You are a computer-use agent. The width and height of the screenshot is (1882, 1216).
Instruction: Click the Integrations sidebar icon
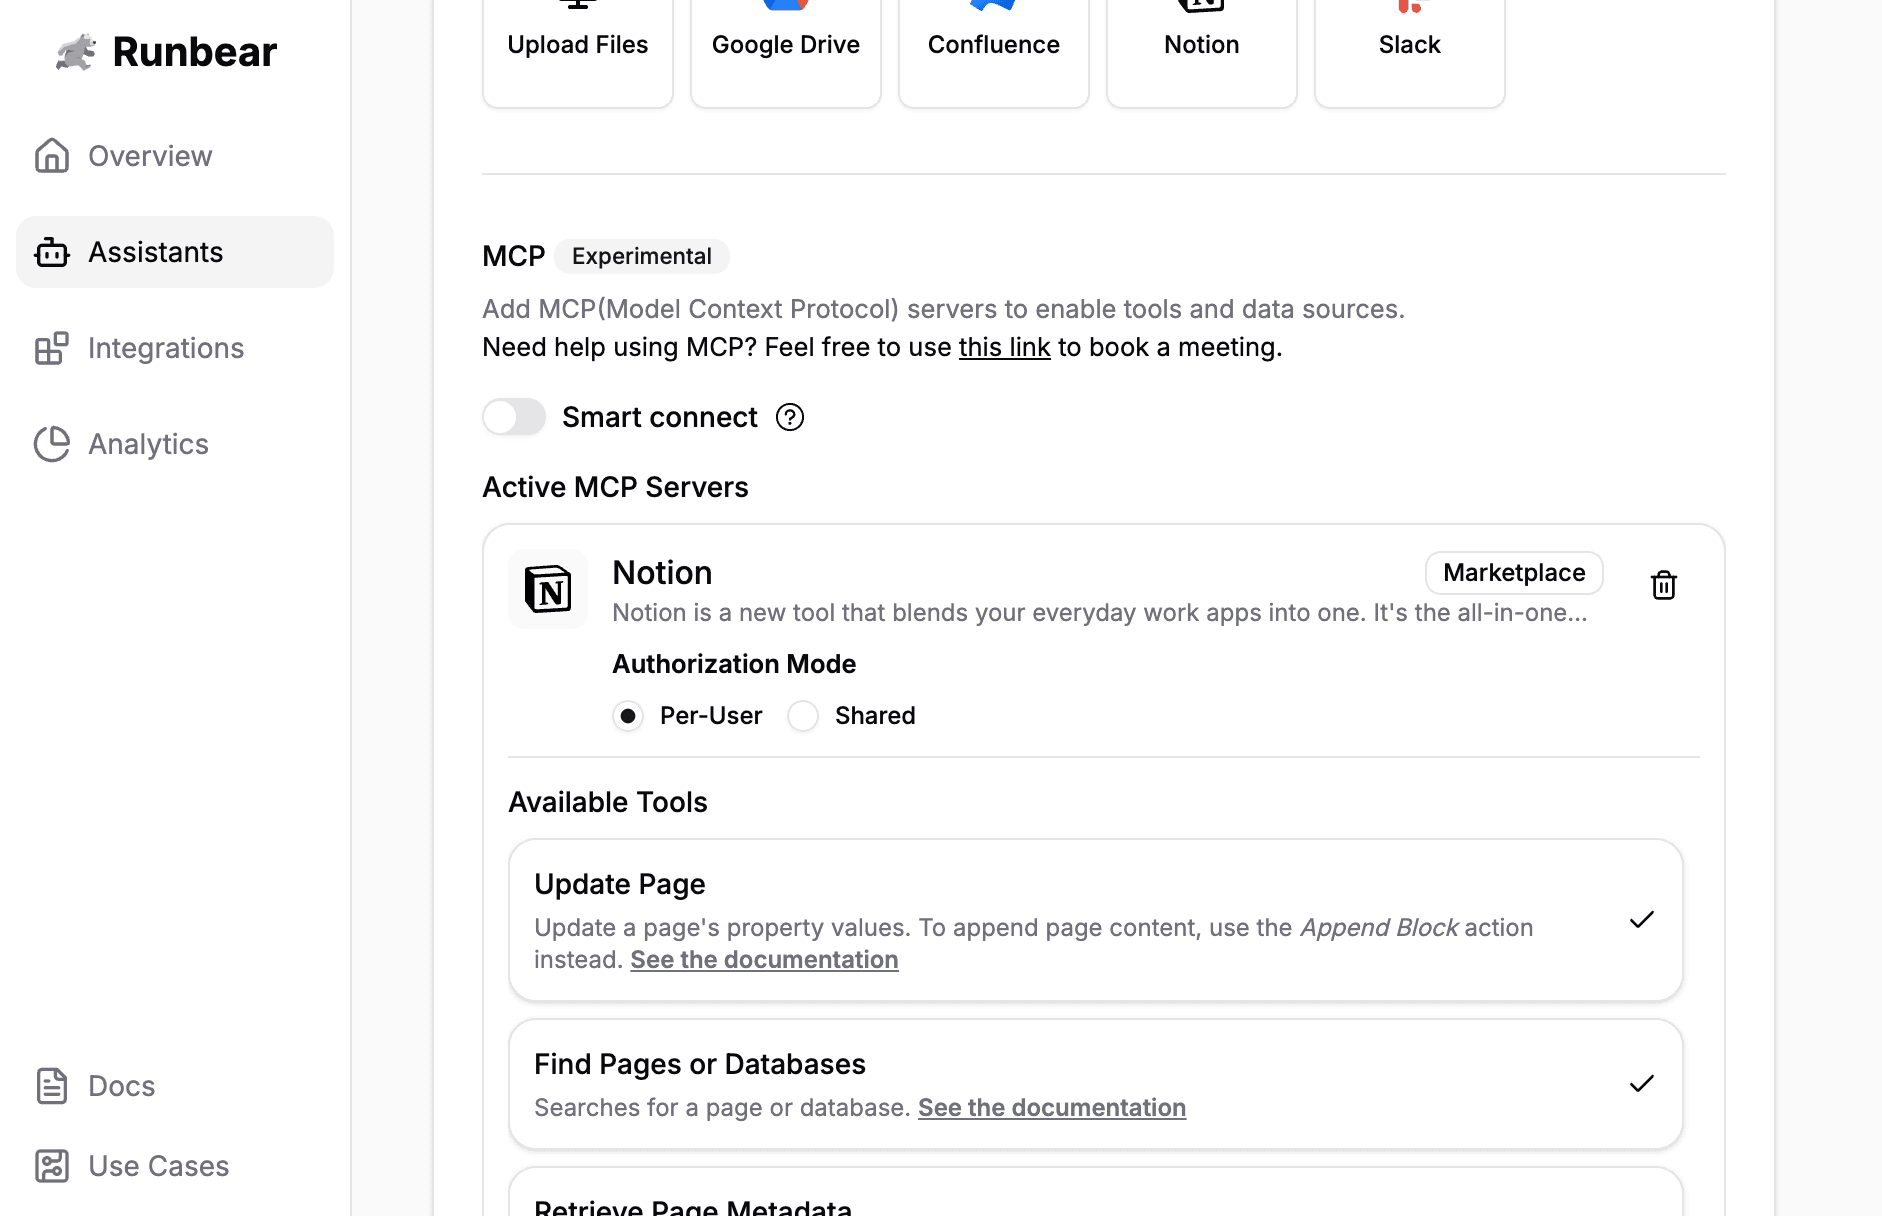[52, 348]
